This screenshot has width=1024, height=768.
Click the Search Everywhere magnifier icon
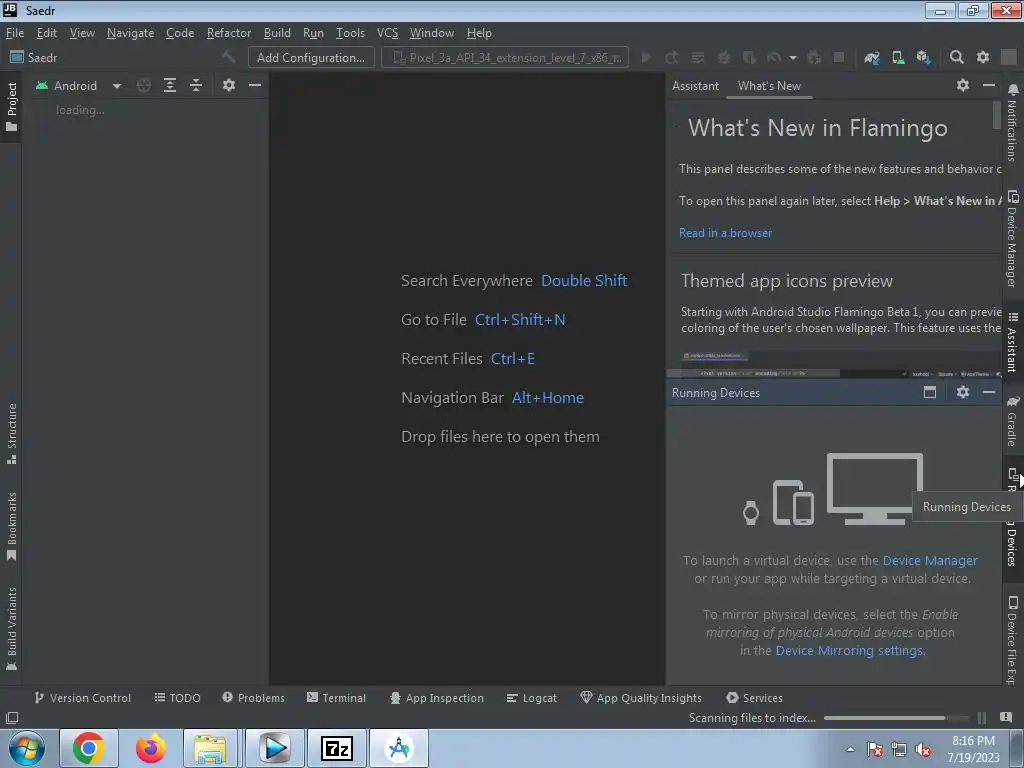point(957,58)
